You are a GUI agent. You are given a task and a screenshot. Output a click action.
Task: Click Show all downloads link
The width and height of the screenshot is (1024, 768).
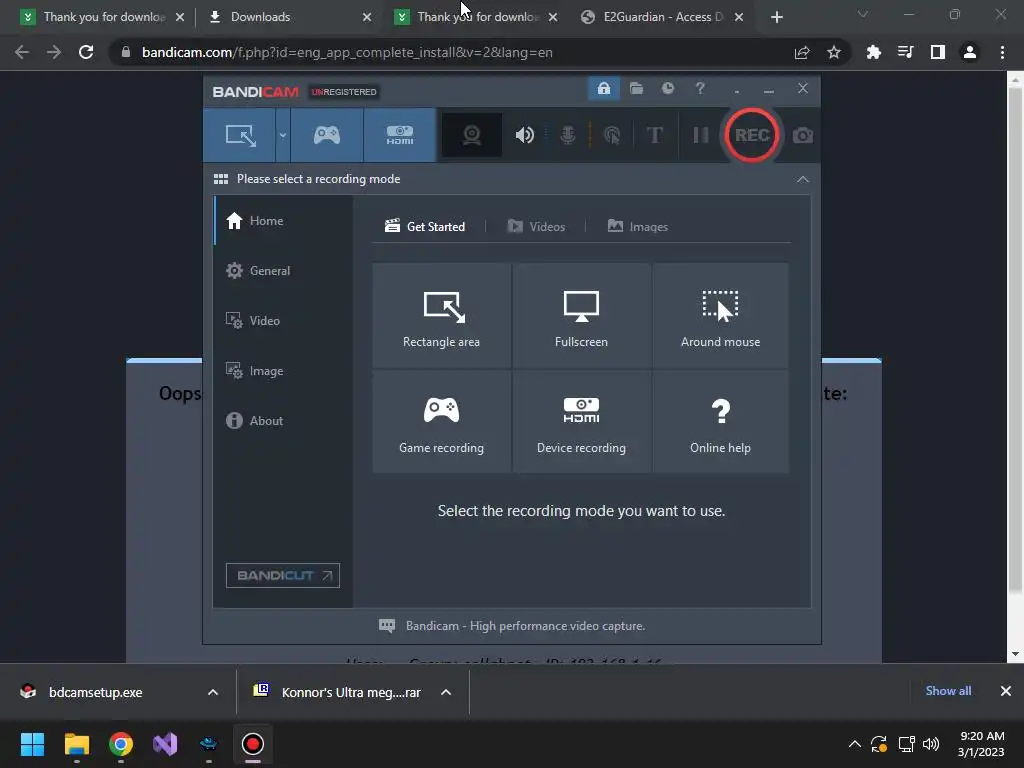pyautogui.click(x=948, y=690)
